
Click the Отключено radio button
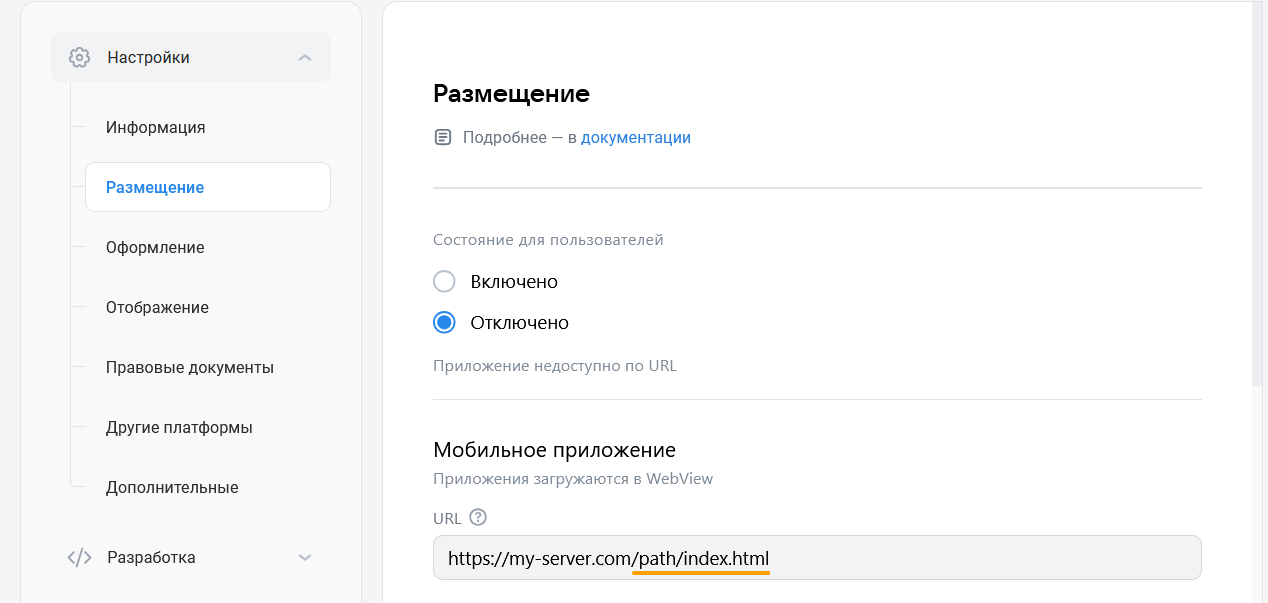tap(444, 322)
